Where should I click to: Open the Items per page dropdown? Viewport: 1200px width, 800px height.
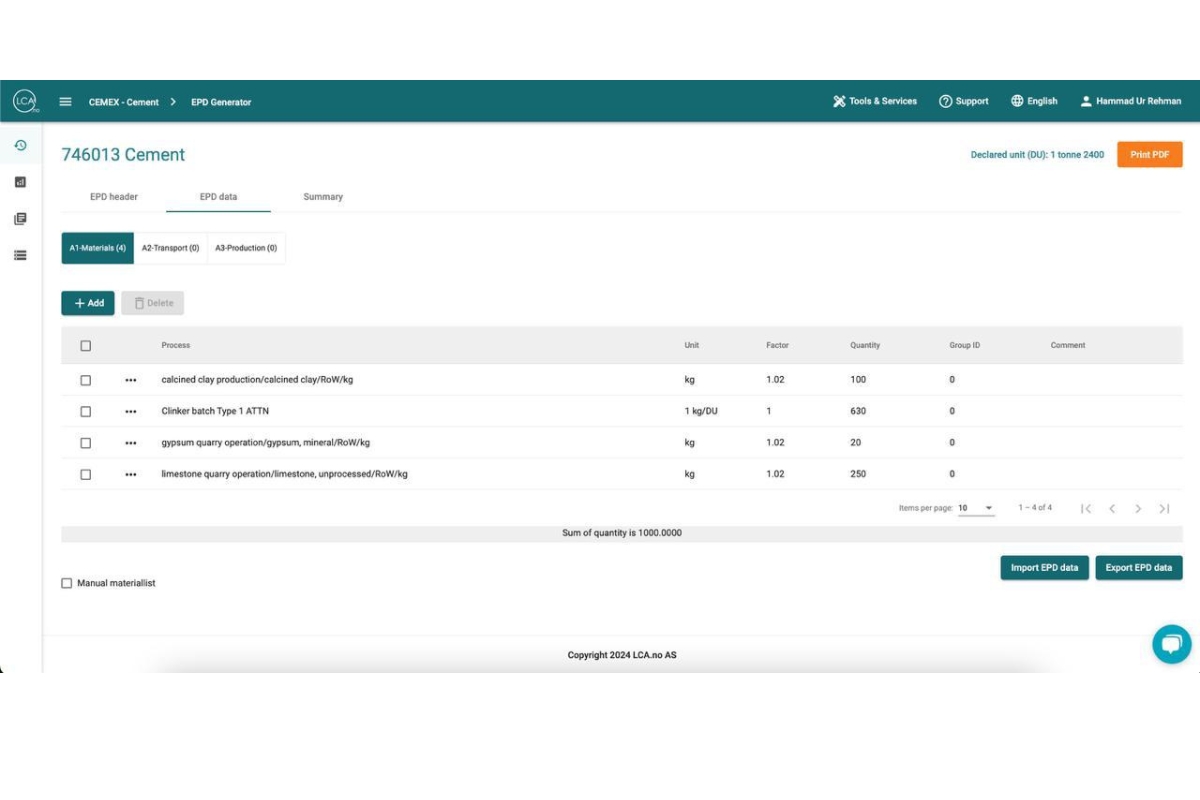[976, 508]
